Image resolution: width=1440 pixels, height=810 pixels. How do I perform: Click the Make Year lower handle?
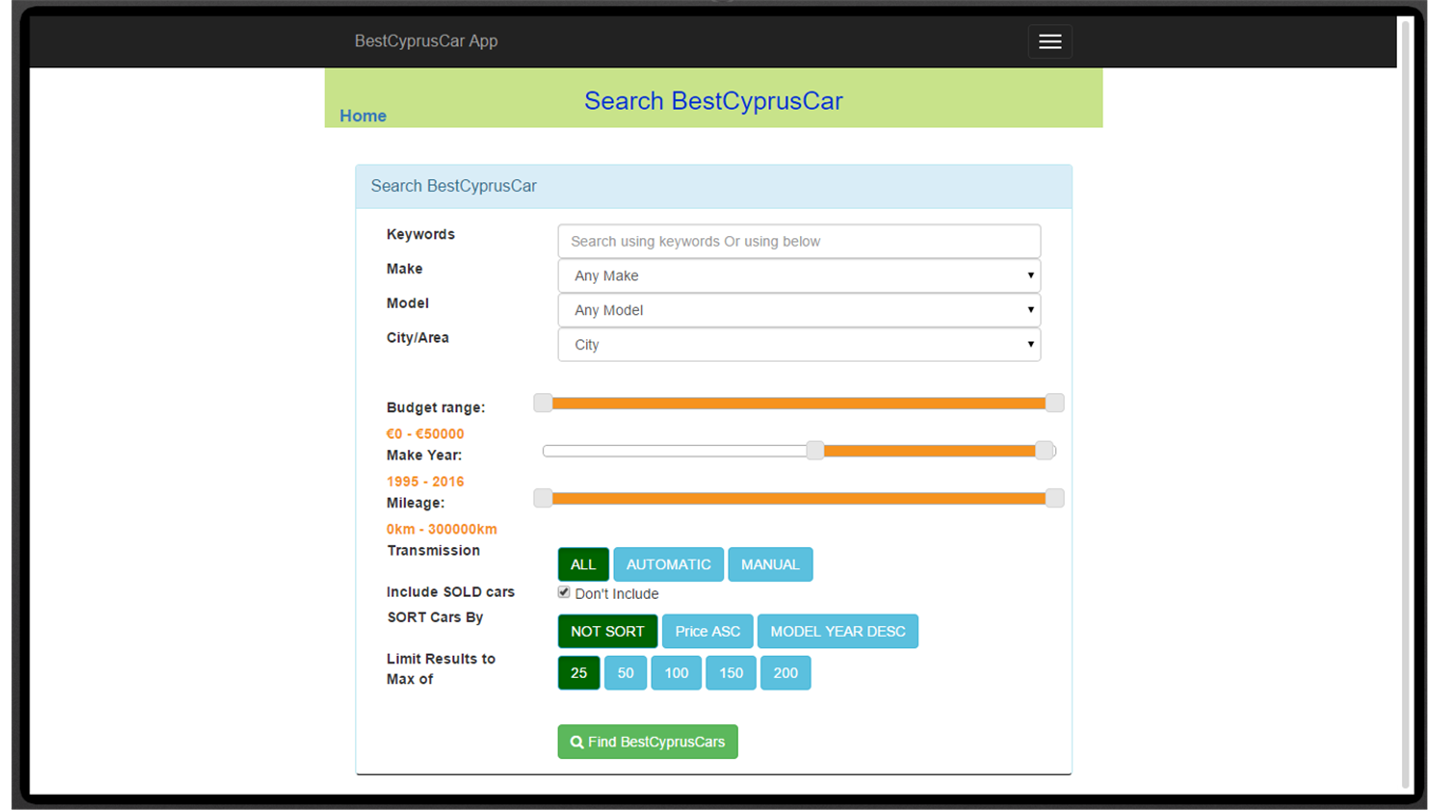click(815, 451)
